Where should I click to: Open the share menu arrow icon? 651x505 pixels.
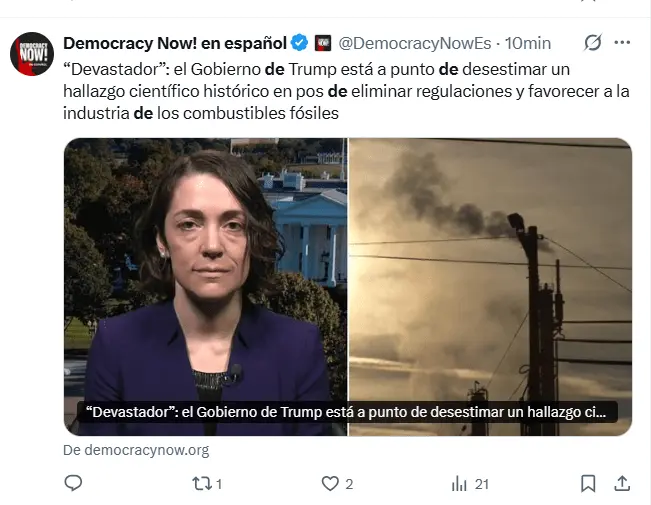(x=622, y=484)
